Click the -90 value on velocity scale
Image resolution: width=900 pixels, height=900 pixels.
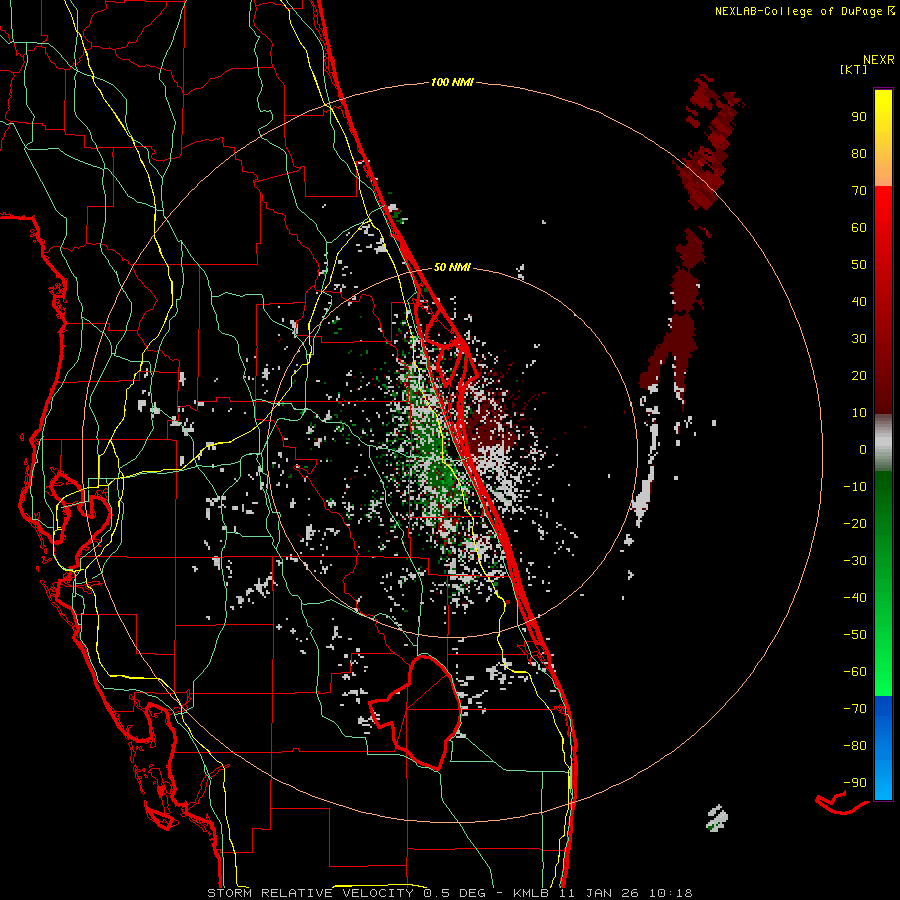pos(855,783)
